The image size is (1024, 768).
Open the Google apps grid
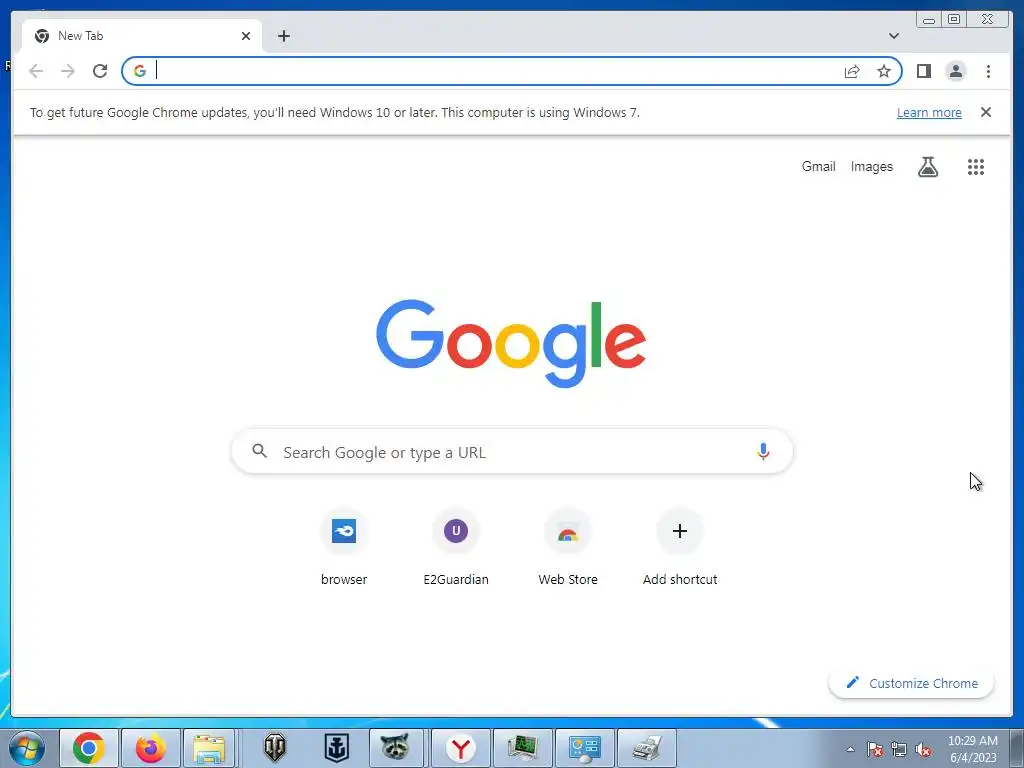tap(976, 167)
